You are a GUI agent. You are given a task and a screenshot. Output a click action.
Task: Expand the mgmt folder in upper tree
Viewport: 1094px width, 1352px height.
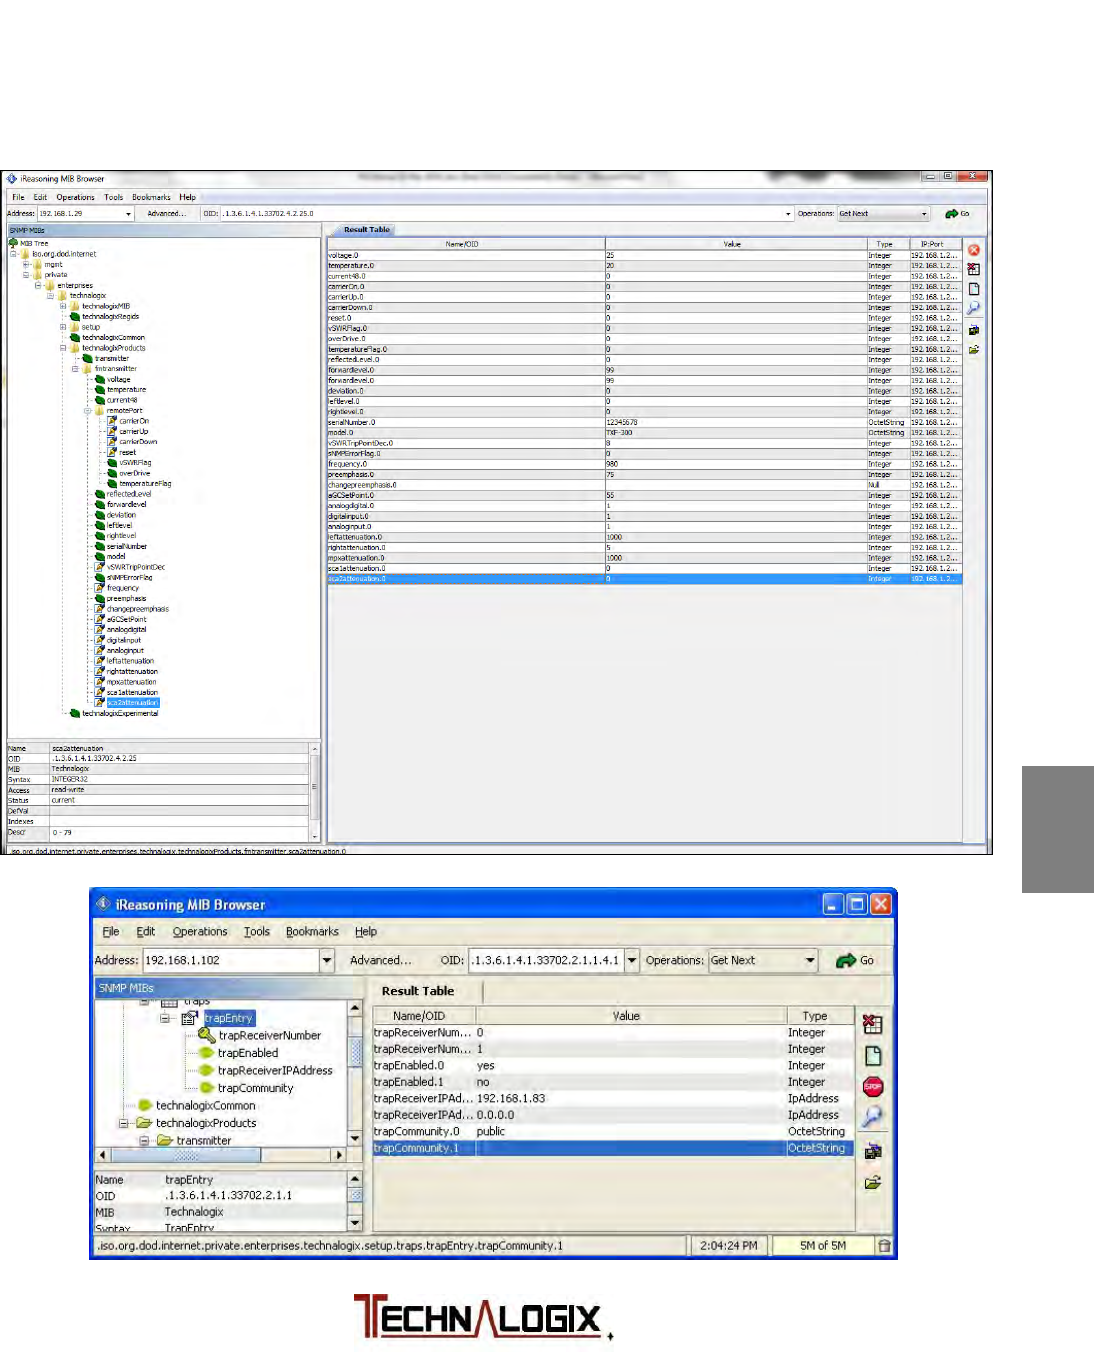pyautogui.click(x=26, y=265)
